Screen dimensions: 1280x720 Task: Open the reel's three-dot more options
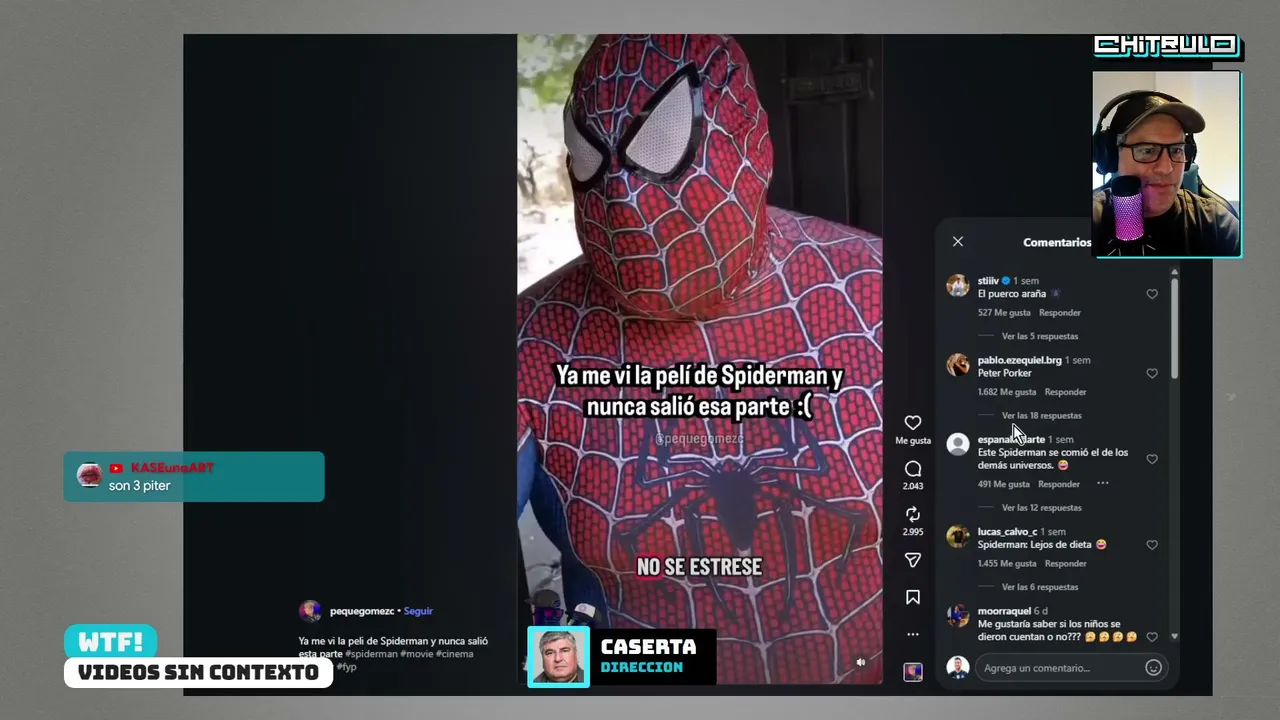(913, 634)
